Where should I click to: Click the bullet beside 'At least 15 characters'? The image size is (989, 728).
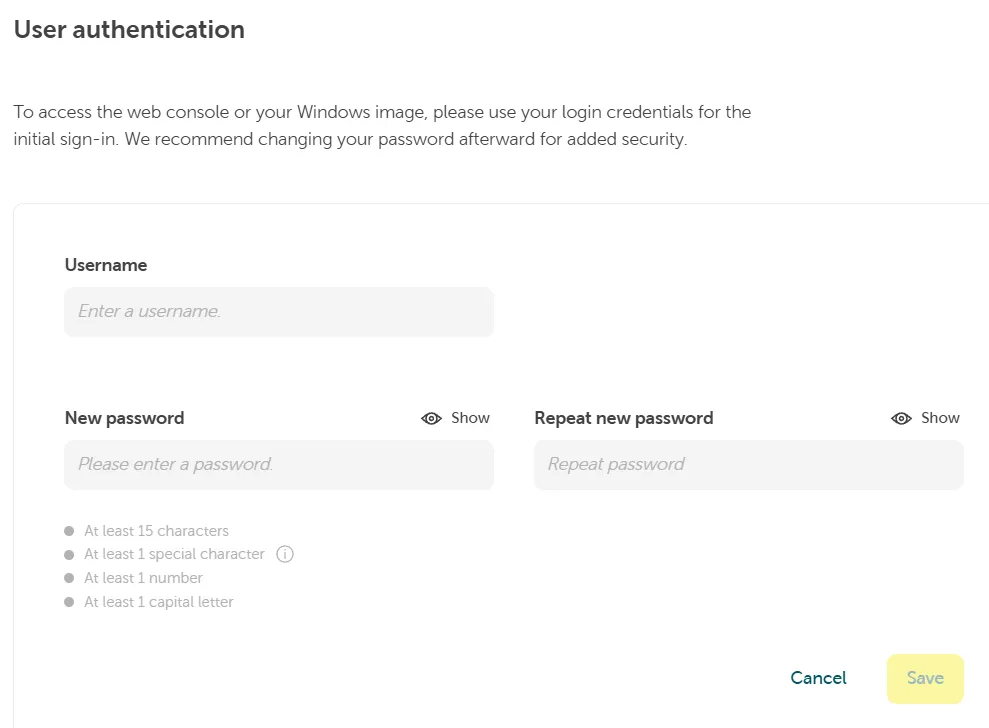pos(68,530)
